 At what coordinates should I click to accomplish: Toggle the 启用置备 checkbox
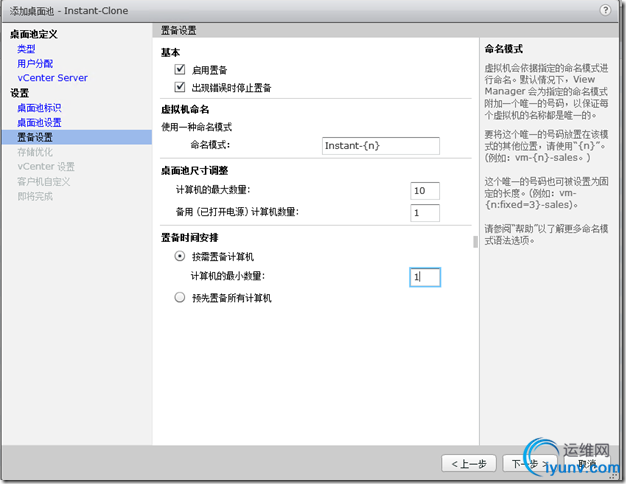point(180,69)
